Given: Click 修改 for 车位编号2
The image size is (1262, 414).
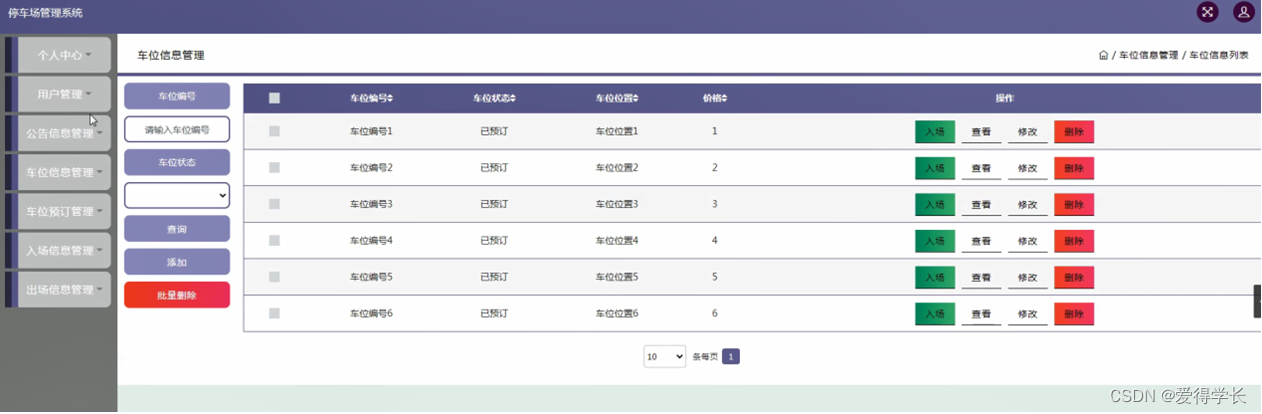Looking at the screenshot, I should [x=1027, y=168].
